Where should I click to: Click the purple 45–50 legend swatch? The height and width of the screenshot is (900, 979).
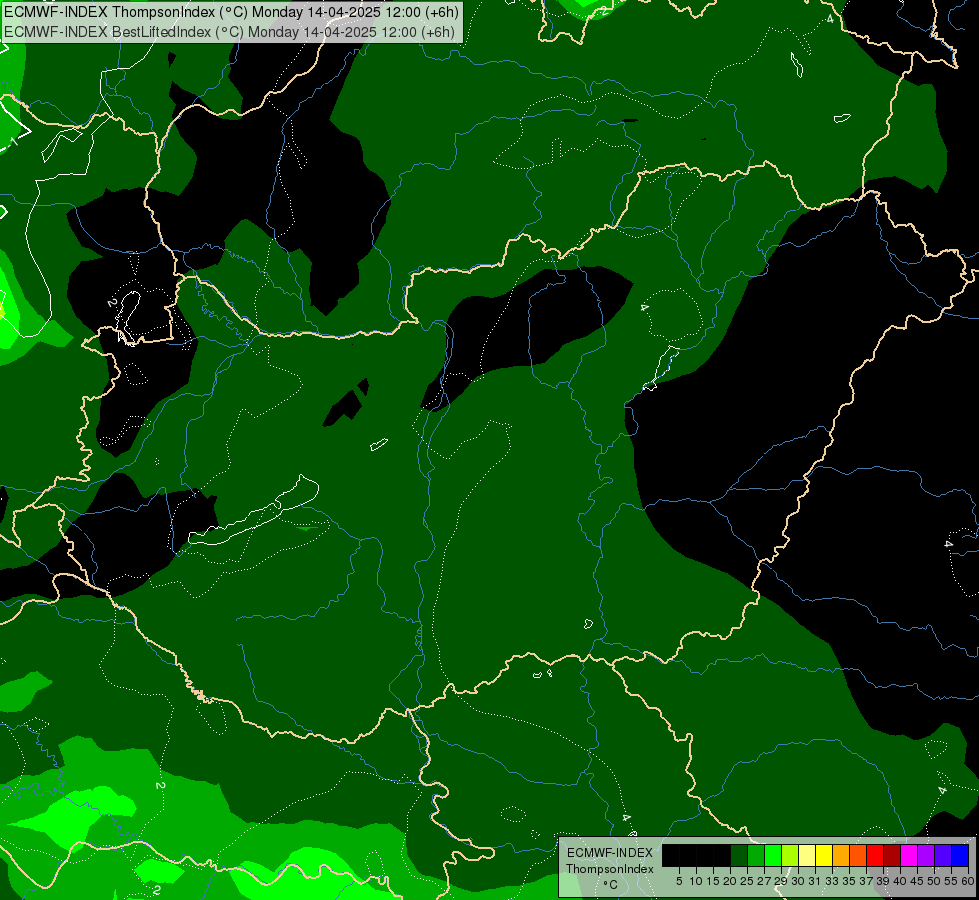(x=925, y=855)
